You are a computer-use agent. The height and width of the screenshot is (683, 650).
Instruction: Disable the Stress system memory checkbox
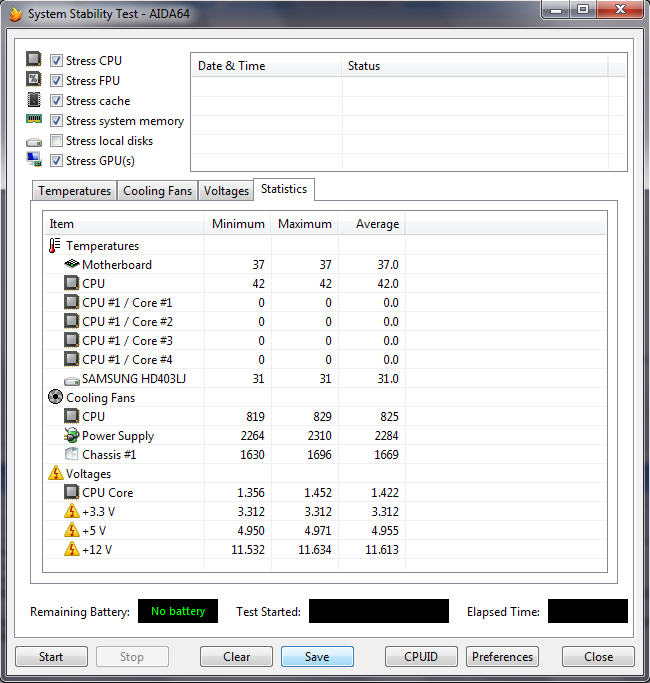(56, 120)
